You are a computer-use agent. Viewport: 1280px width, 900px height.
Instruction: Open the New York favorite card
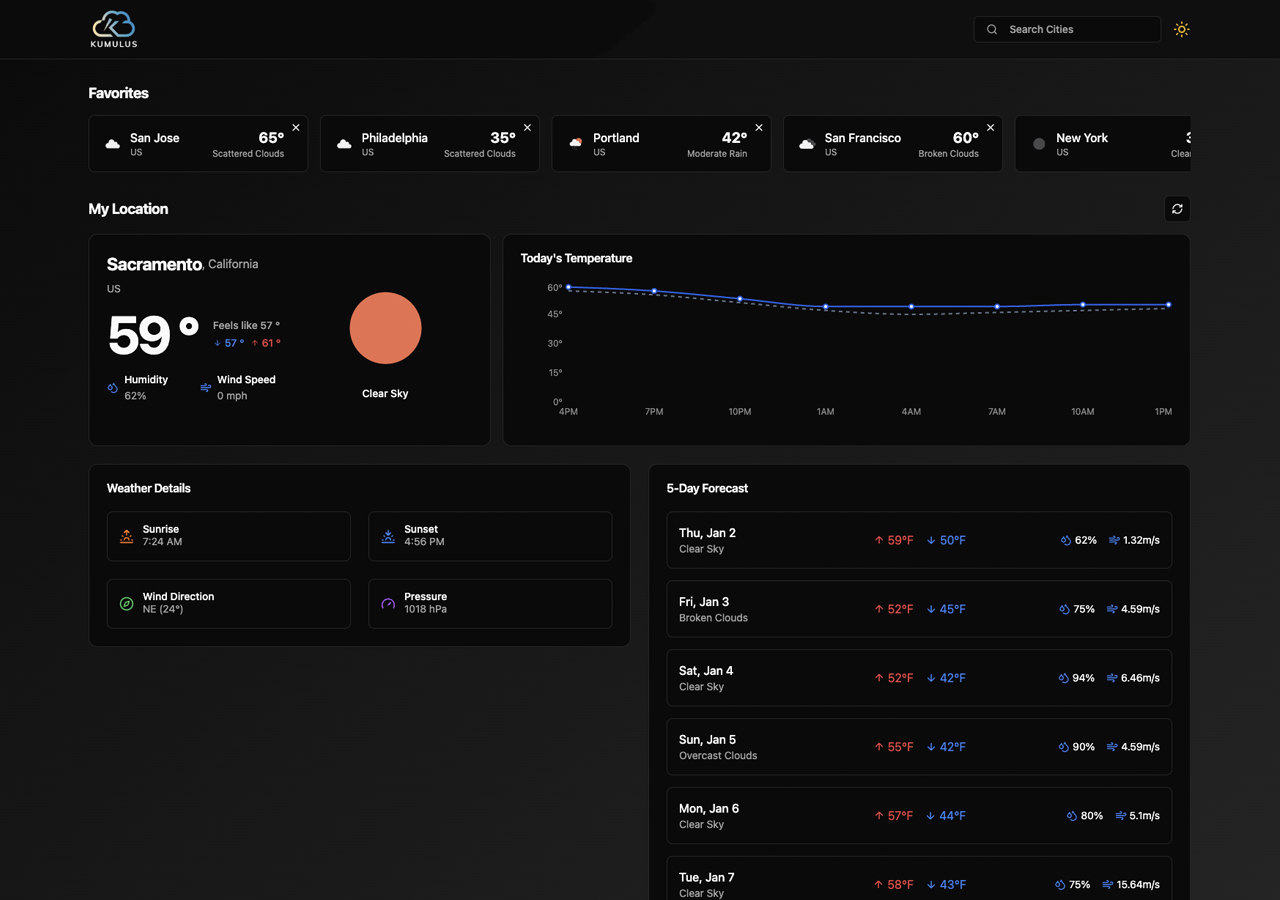click(1100, 144)
